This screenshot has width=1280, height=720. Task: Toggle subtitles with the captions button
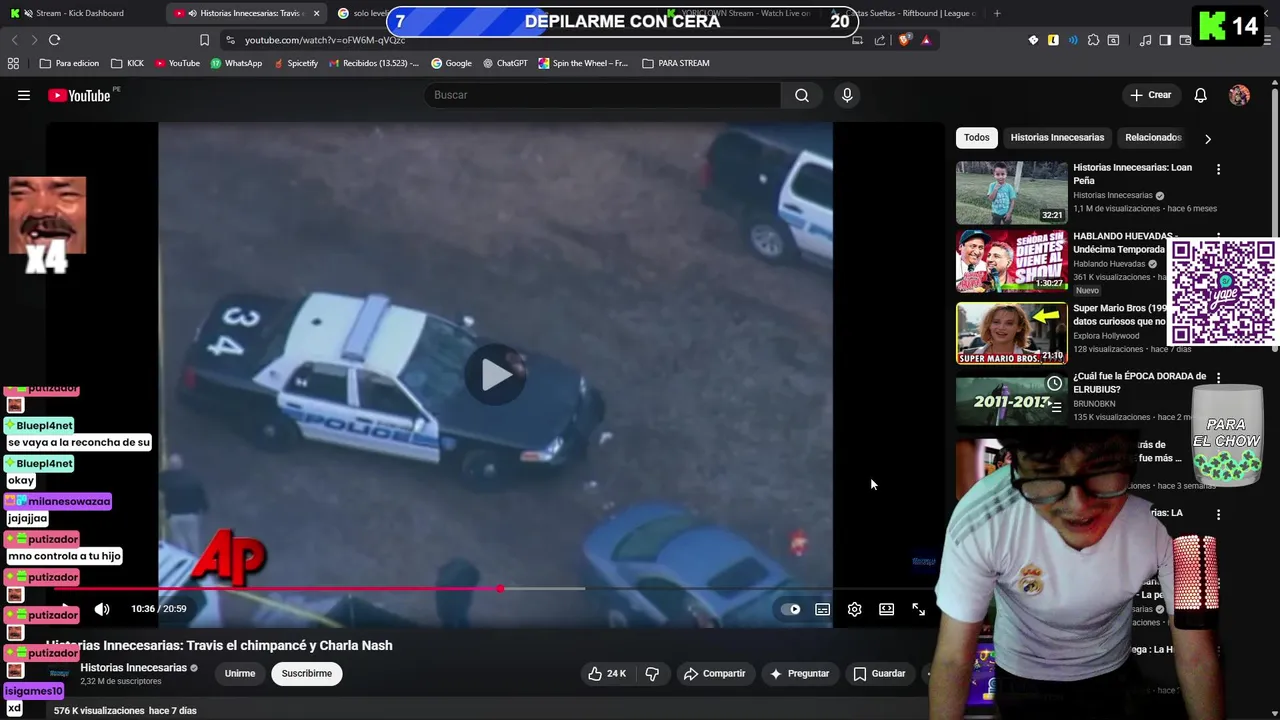click(x=822, y=609)
